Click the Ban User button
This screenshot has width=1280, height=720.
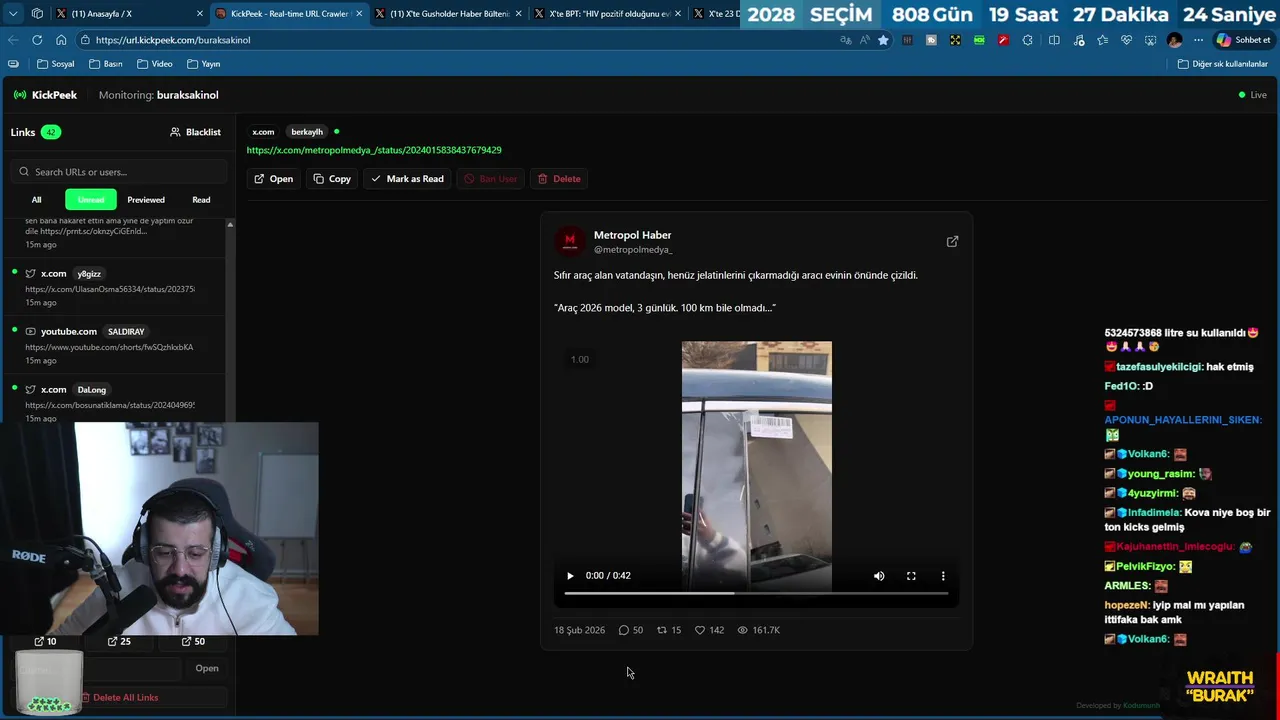(490, 179)
